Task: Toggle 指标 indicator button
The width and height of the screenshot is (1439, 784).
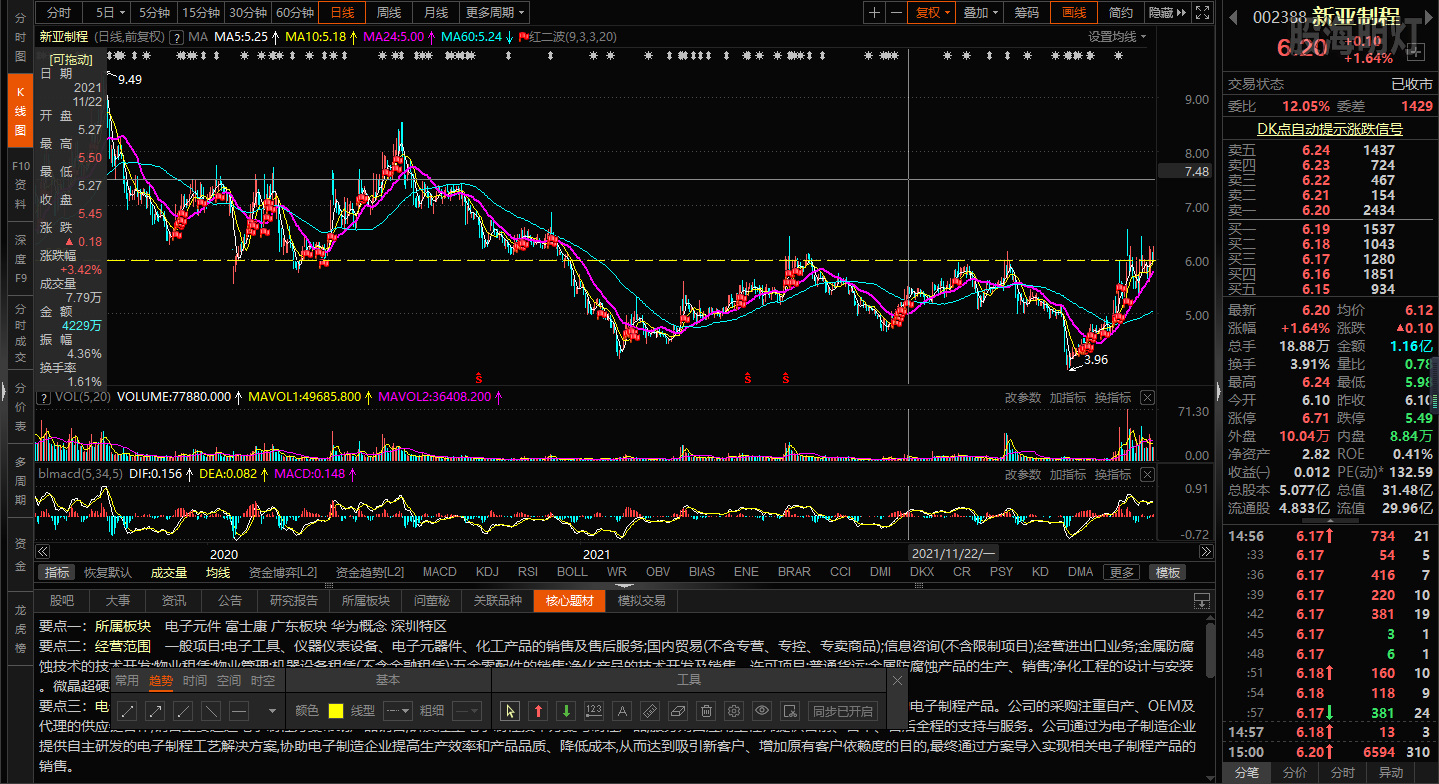Action: (57, 573)
